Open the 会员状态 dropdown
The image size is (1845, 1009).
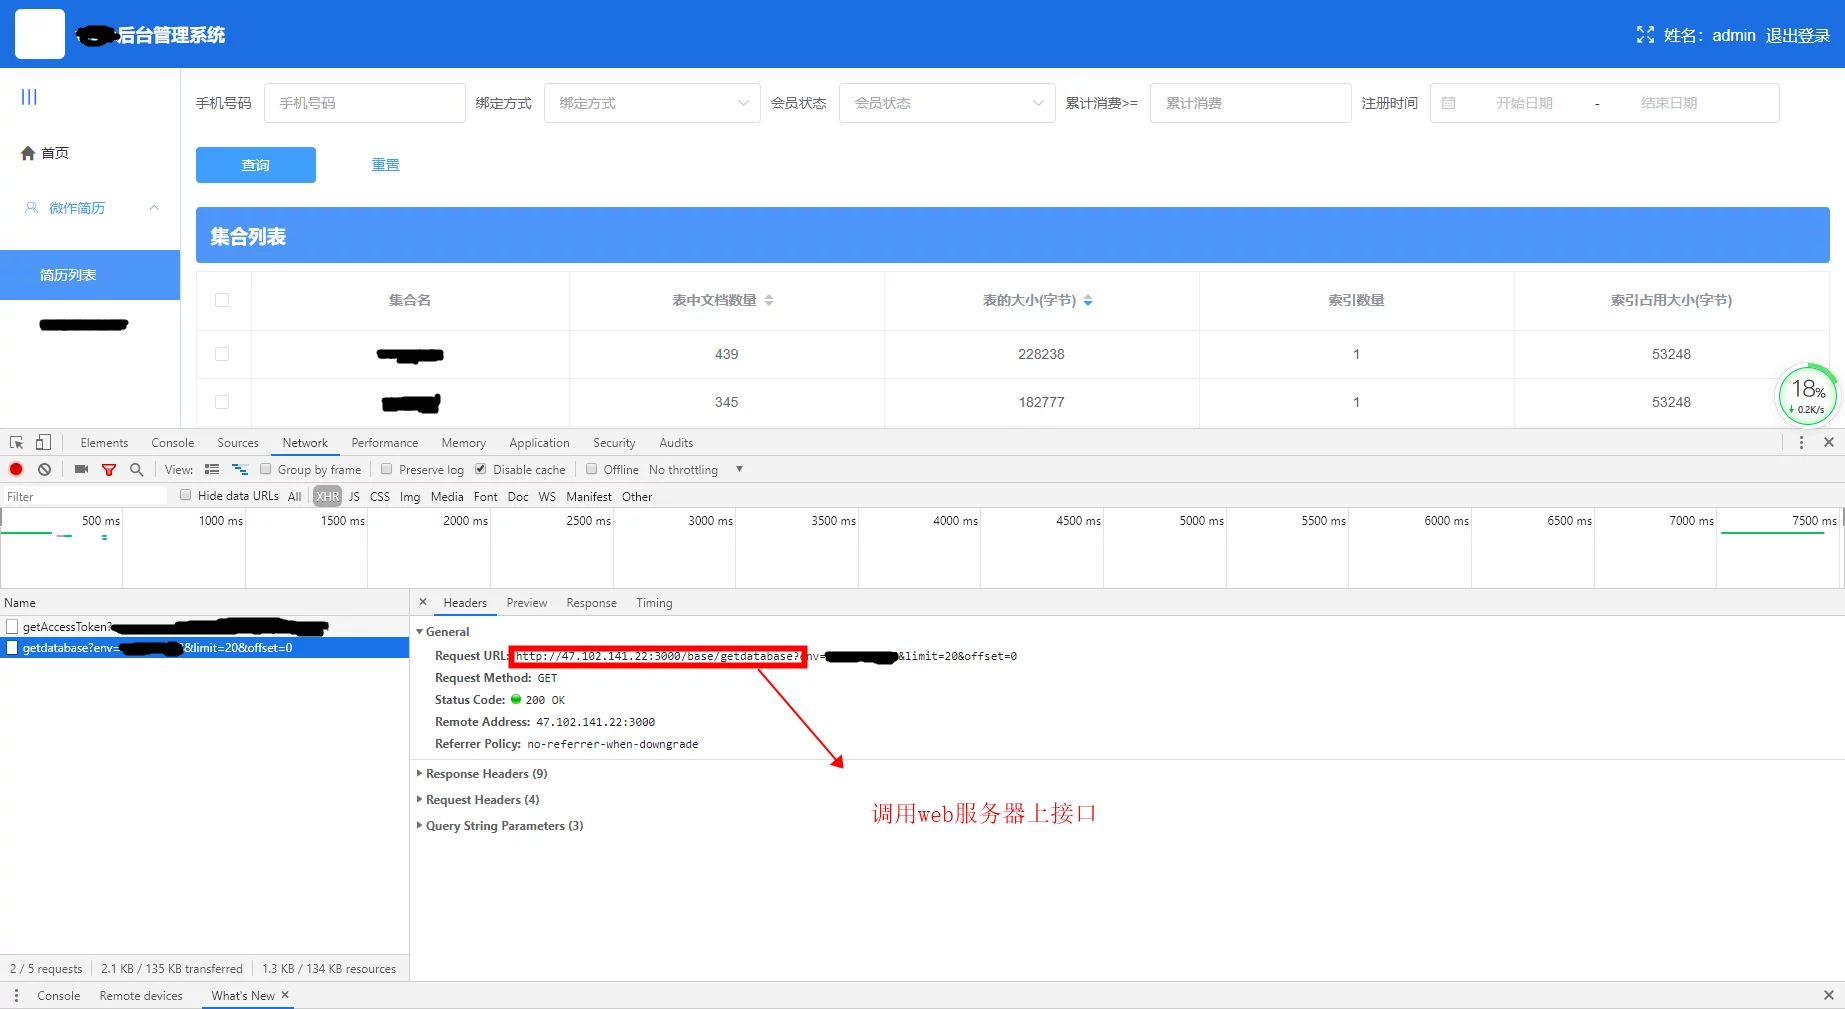tap(947, 103)
